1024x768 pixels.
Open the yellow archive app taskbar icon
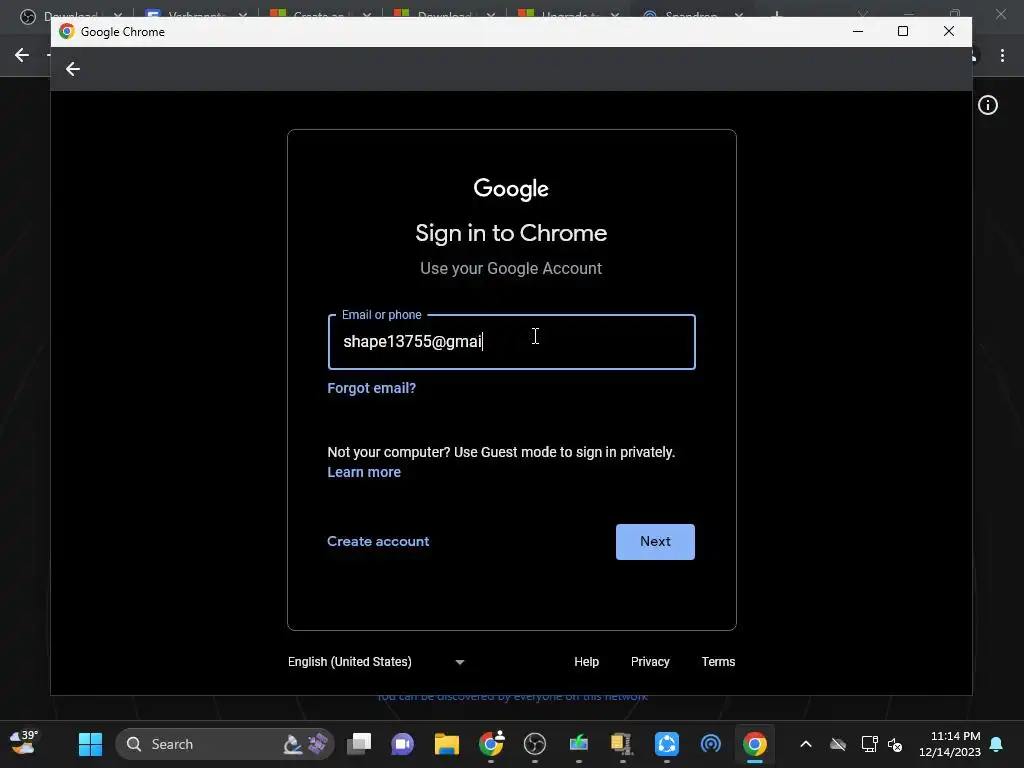(x=622, y=744)
